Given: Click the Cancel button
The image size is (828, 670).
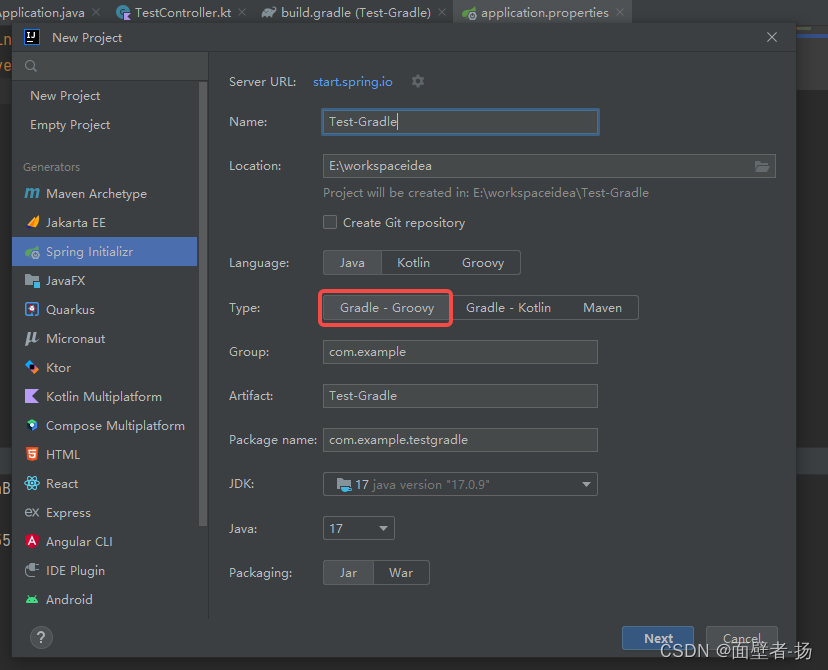Looking at the screenshot, I should pyautogui.click(x=741, y=638).
